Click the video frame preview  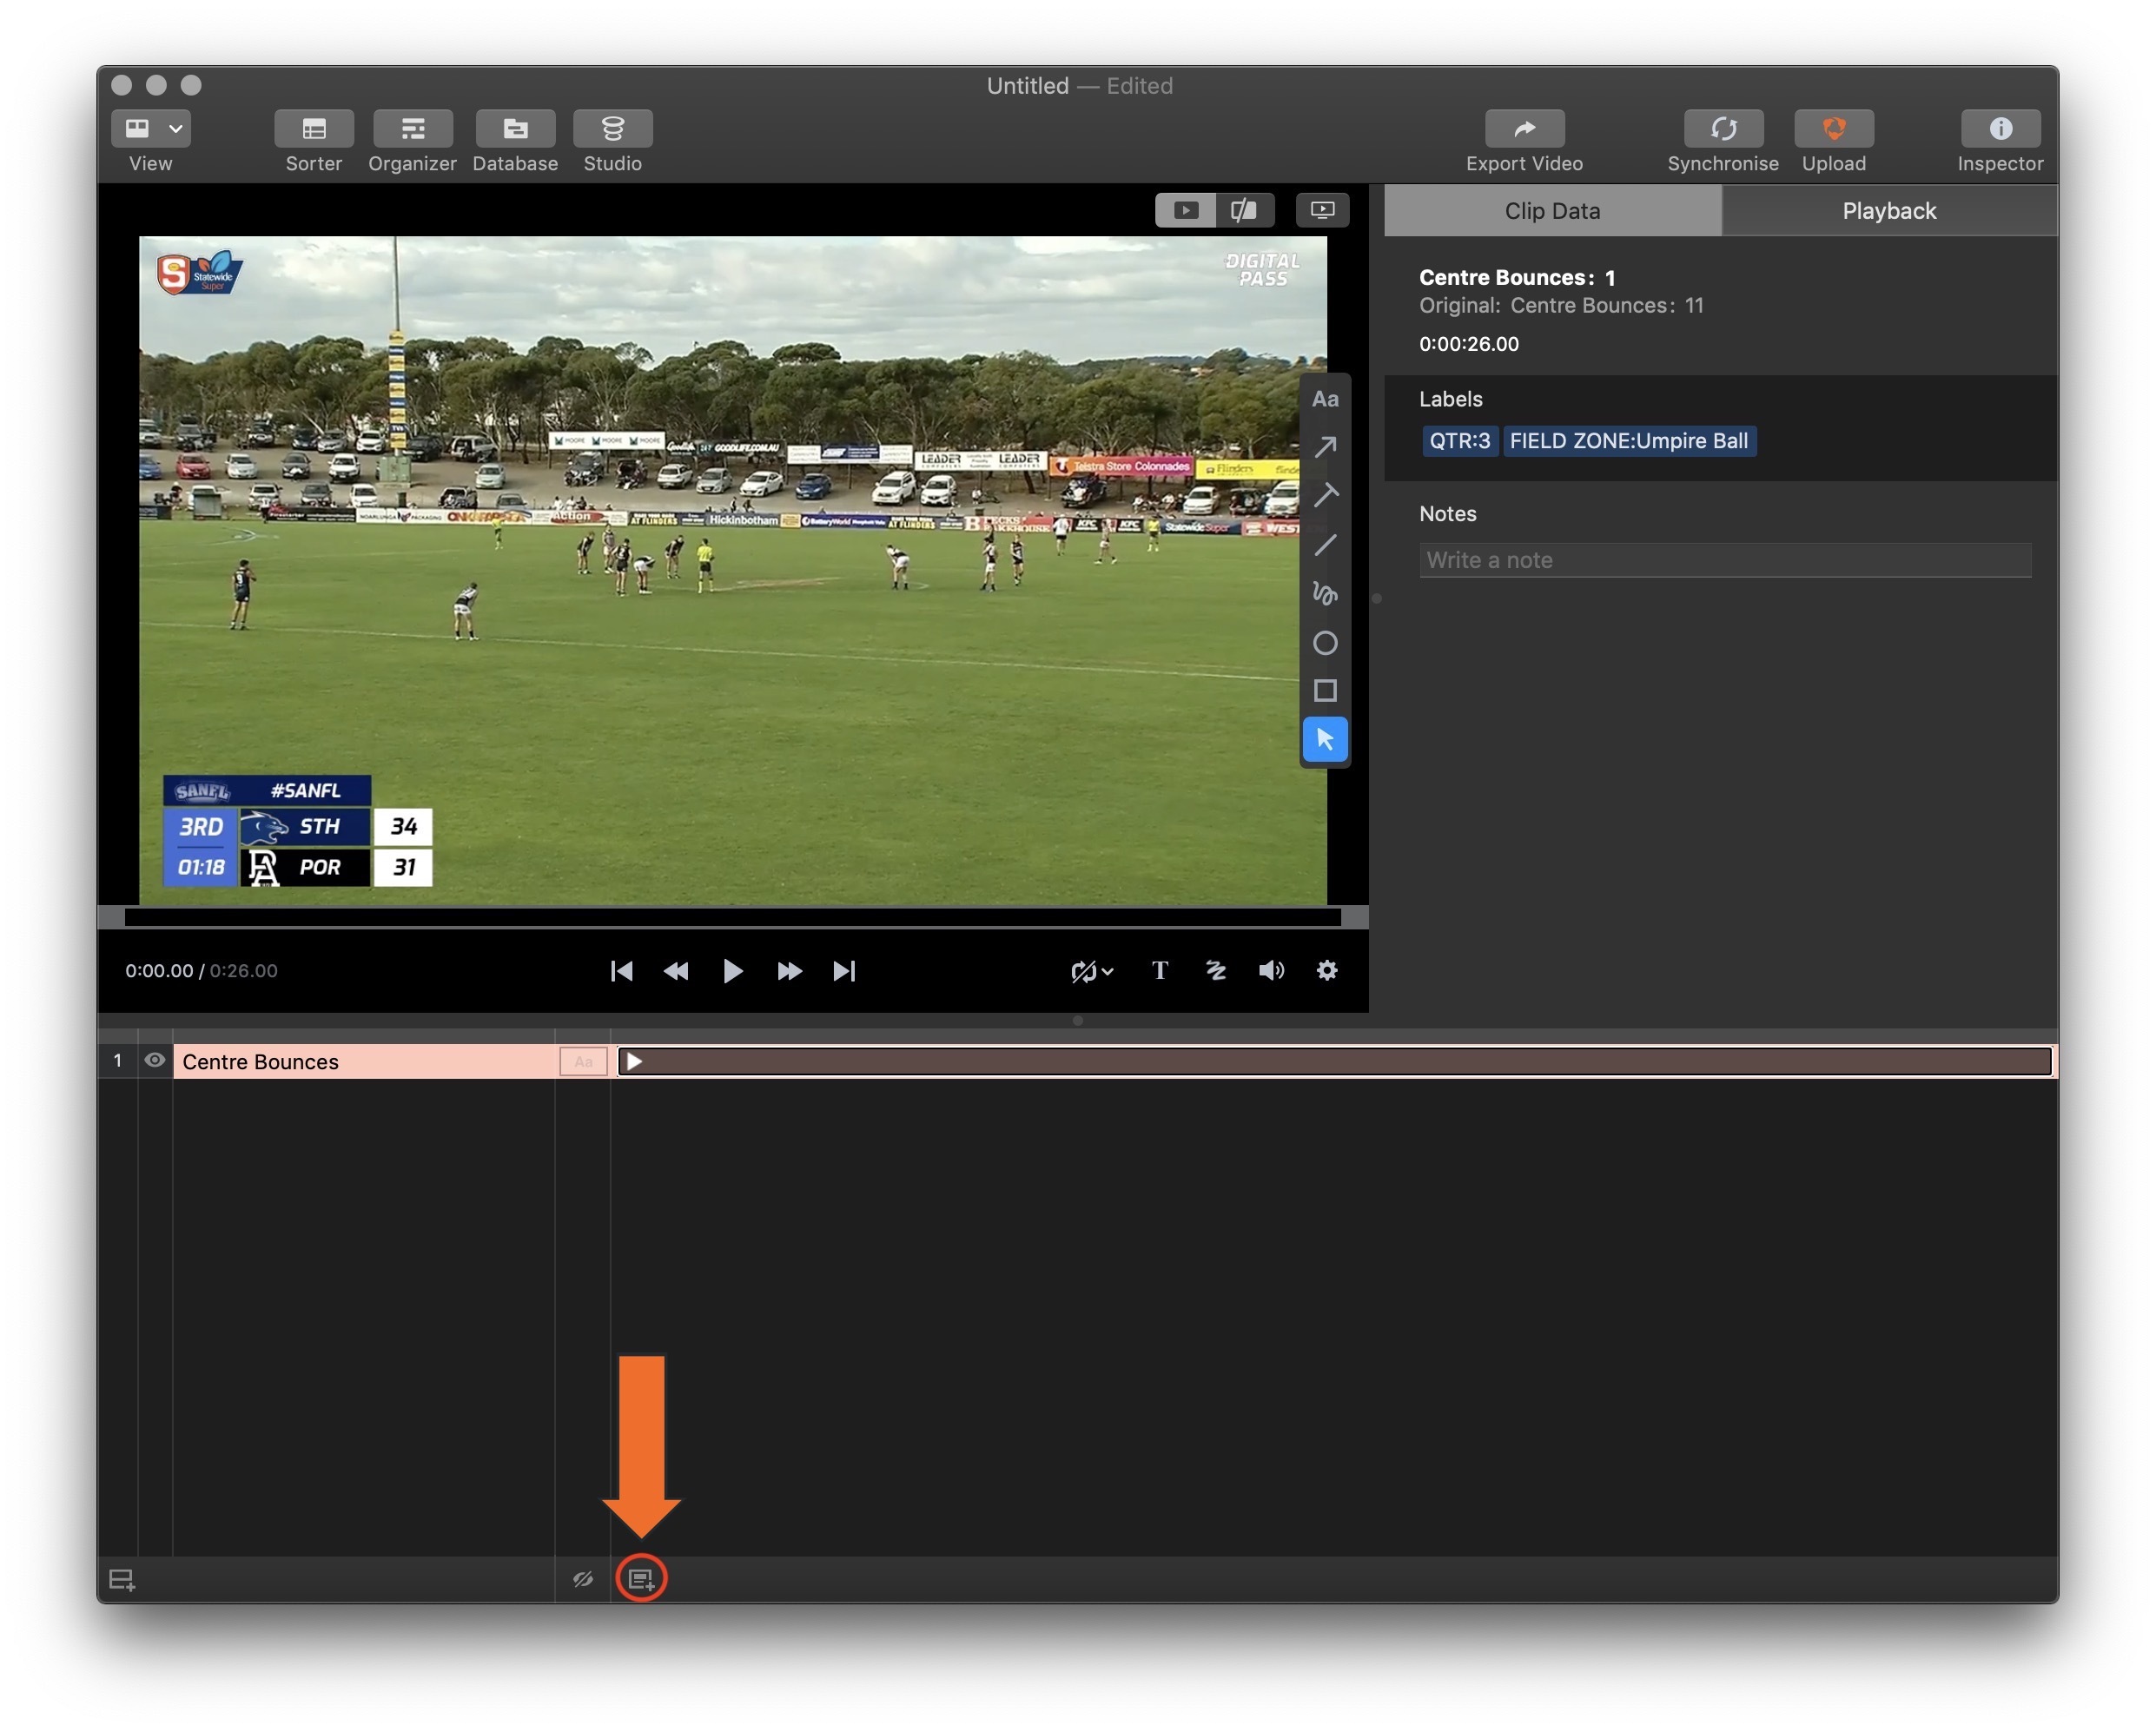click(x=732, y=570)
